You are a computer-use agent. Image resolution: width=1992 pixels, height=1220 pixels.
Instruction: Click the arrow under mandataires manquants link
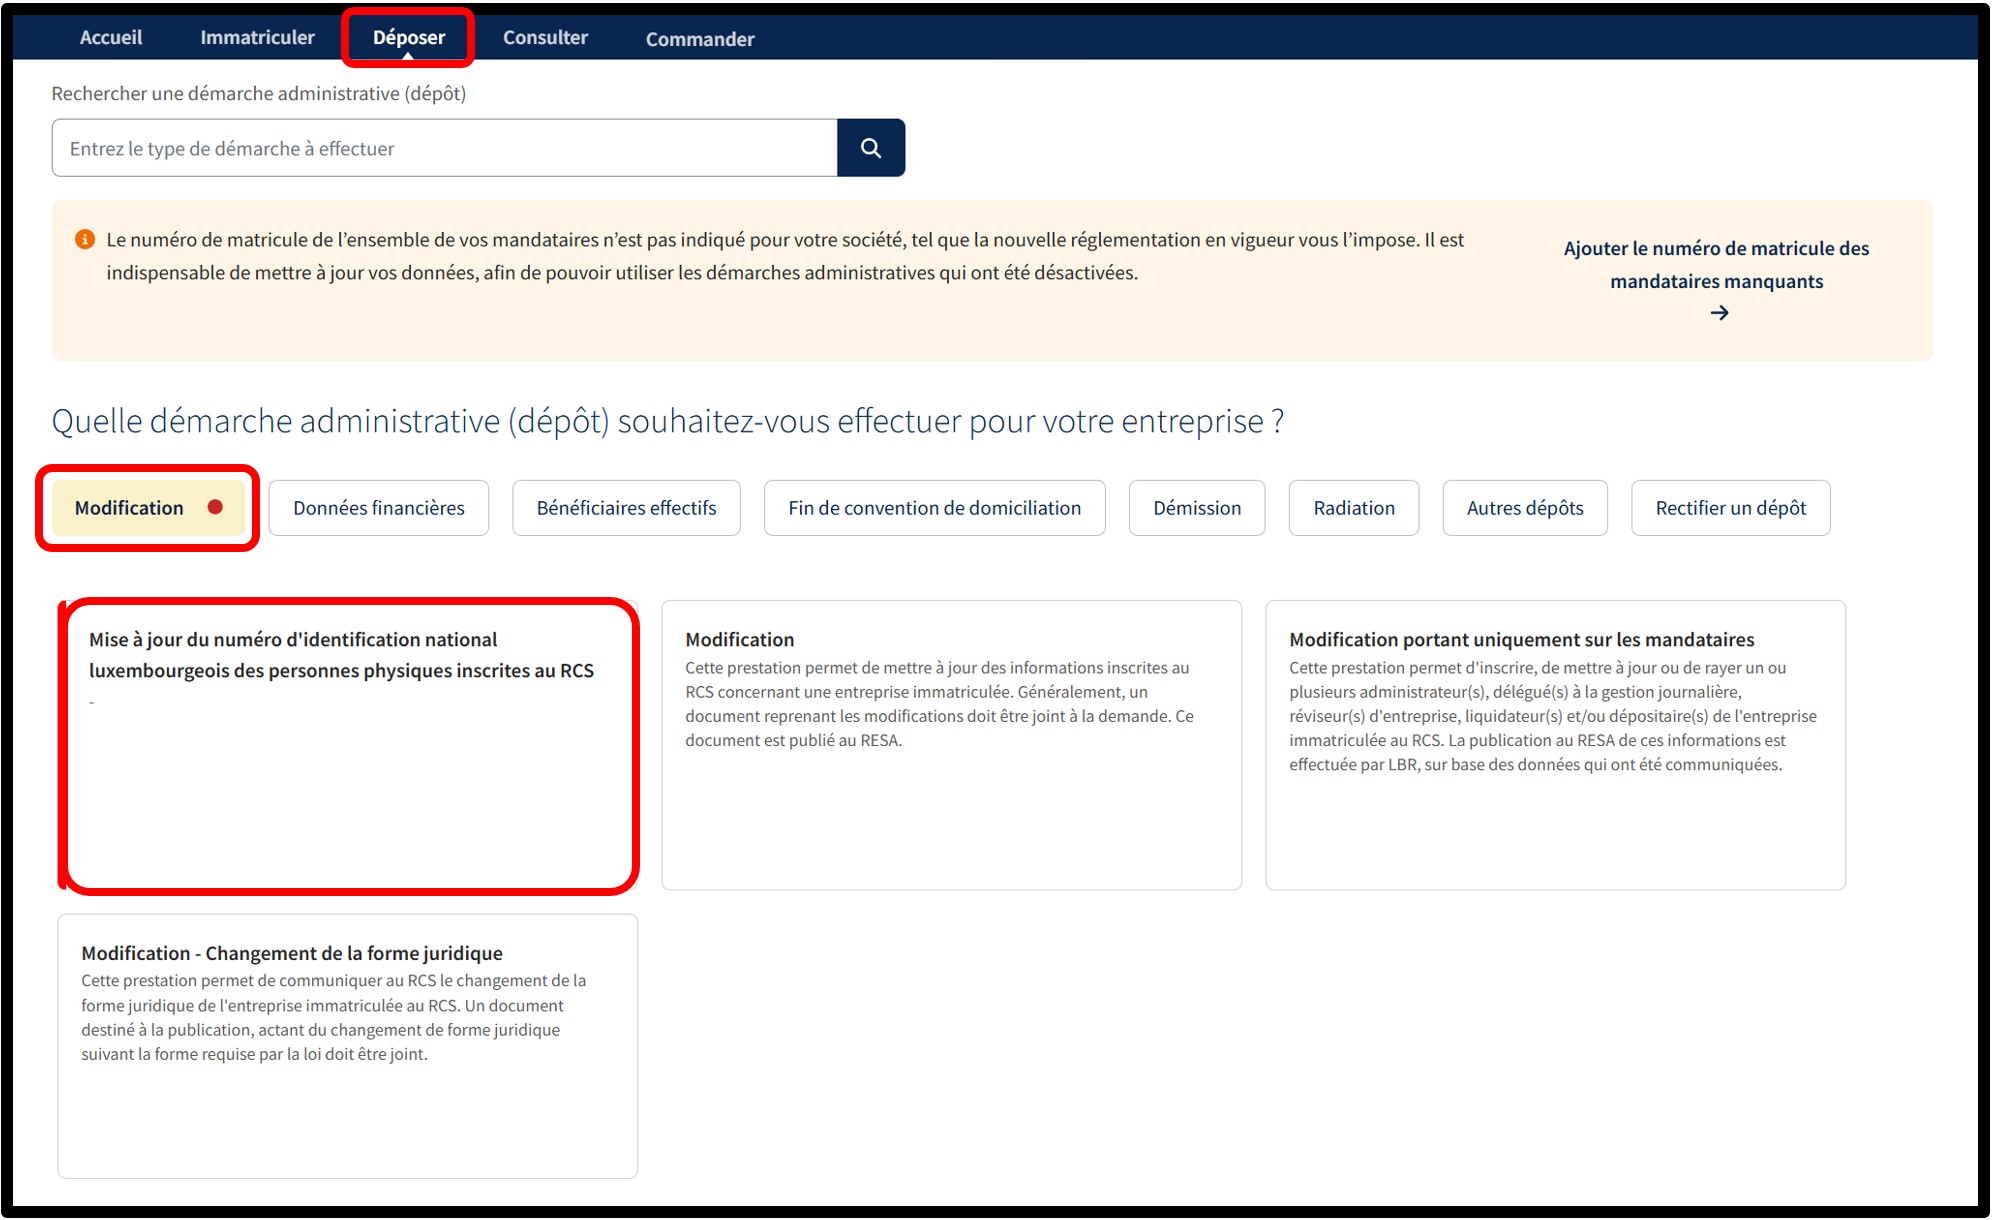pos(1718,313)
